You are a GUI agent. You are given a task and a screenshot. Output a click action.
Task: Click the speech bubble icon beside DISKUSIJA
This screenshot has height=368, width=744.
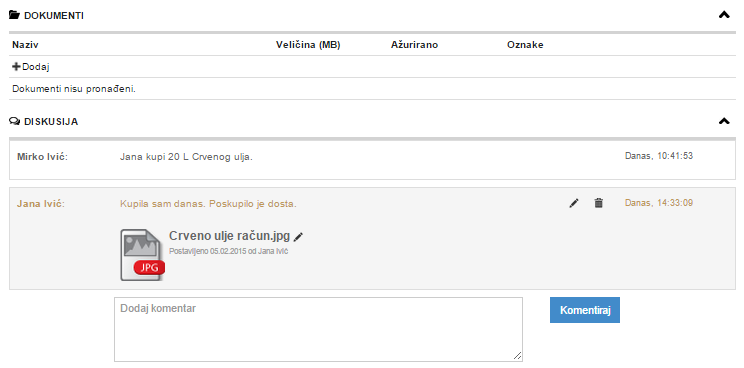[x=14, y=122]
